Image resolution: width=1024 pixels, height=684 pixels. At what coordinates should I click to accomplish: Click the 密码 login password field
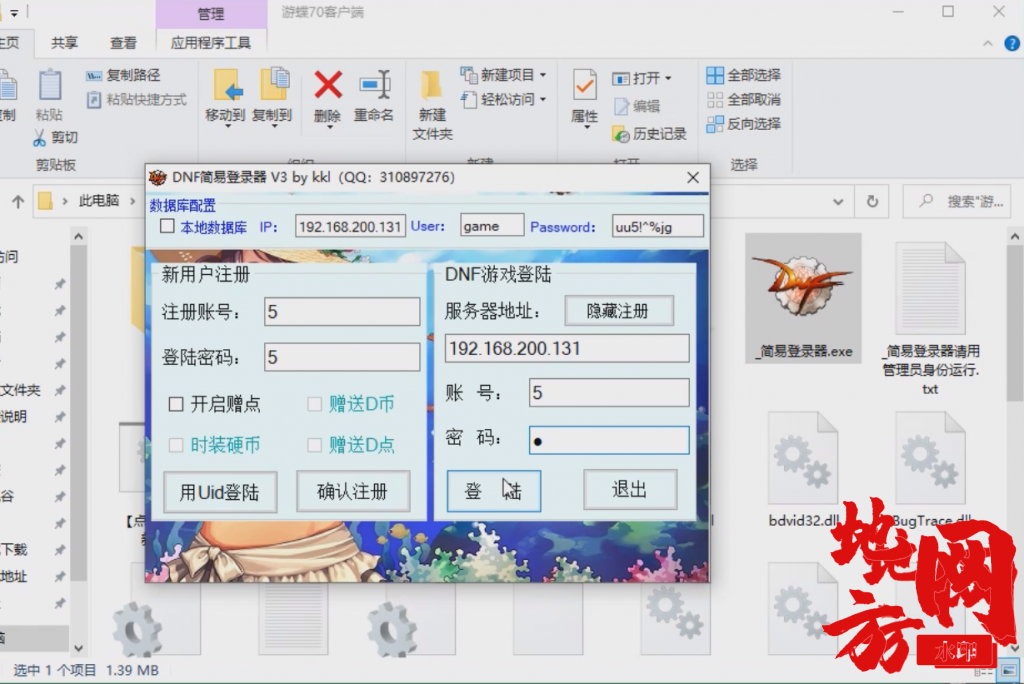[609, 440]
